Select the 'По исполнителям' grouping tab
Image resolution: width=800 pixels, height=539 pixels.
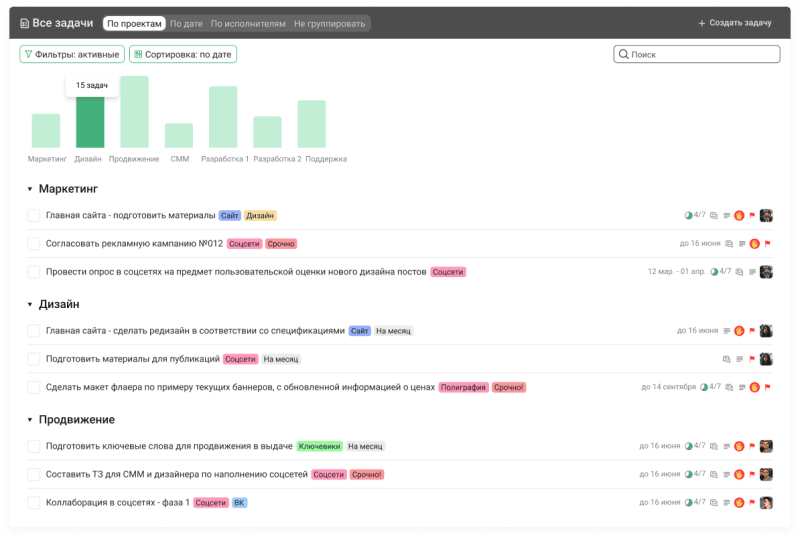[x=248, y=23]
